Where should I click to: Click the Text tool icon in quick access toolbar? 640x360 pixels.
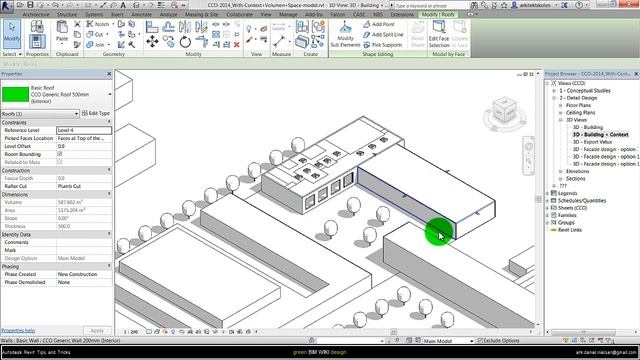point(123,5)
